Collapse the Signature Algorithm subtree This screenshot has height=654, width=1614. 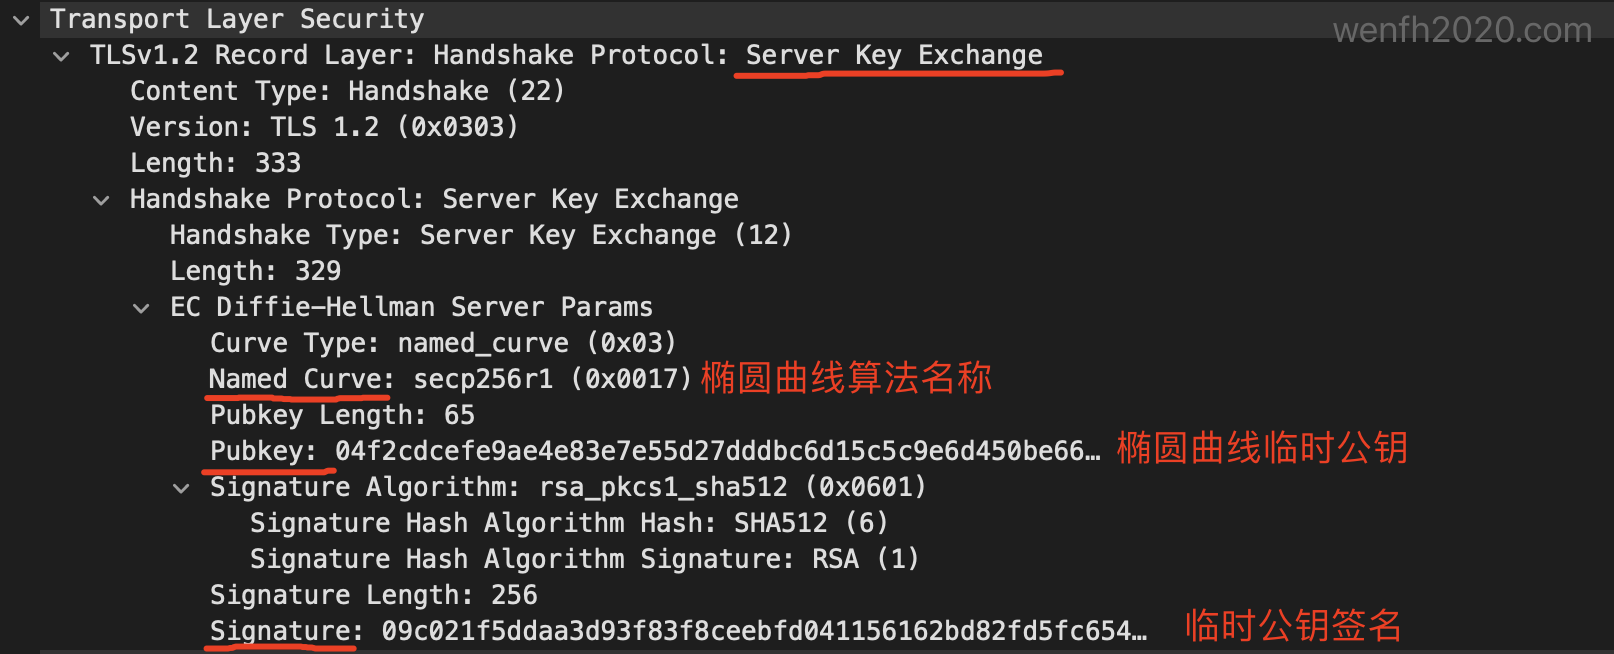click(181, 487)
